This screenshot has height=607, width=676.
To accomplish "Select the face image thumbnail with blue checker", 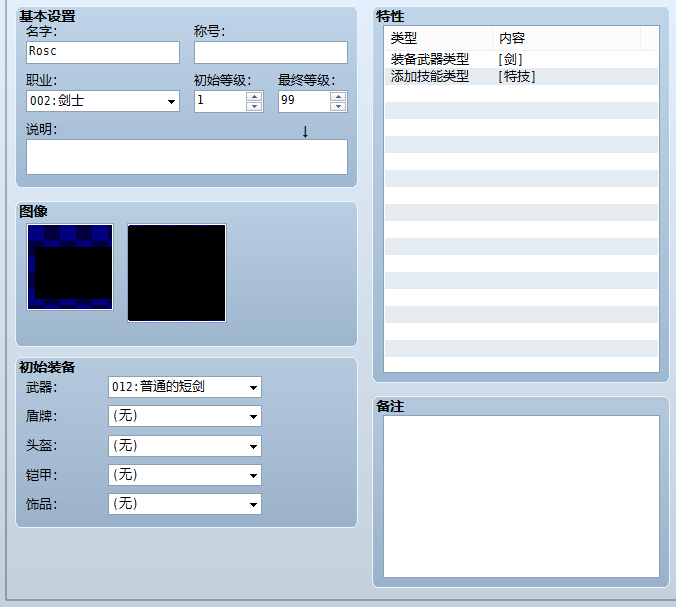I will pyautogui.click(x=70, y=267).
